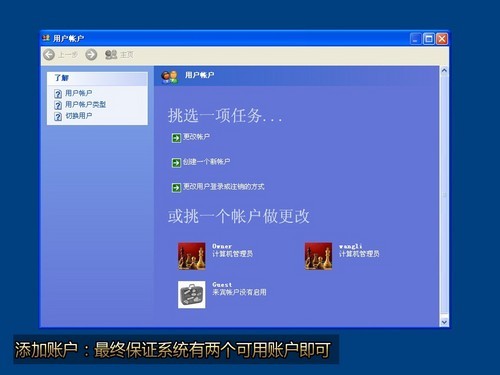Viewport: 500px width, 375px height.
Task: Click the wangli account name
Action: 351,246
